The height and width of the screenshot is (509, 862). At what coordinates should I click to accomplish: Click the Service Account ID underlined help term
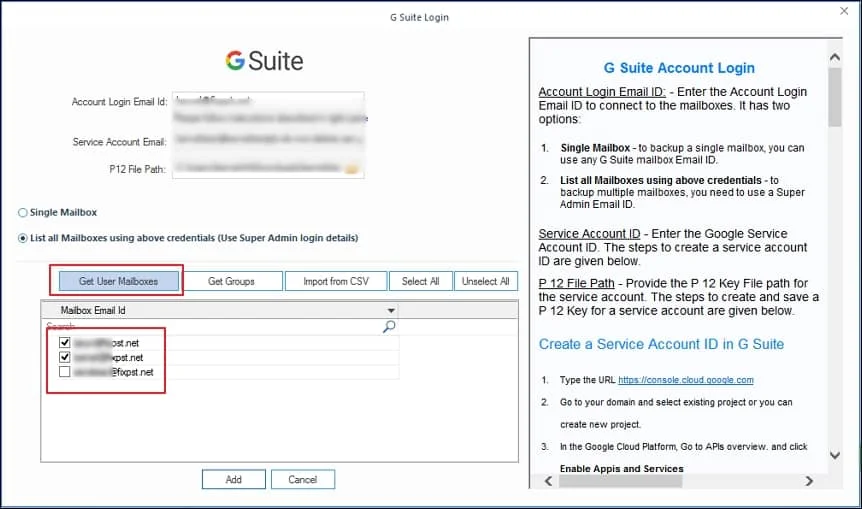[x=589, y=234]
